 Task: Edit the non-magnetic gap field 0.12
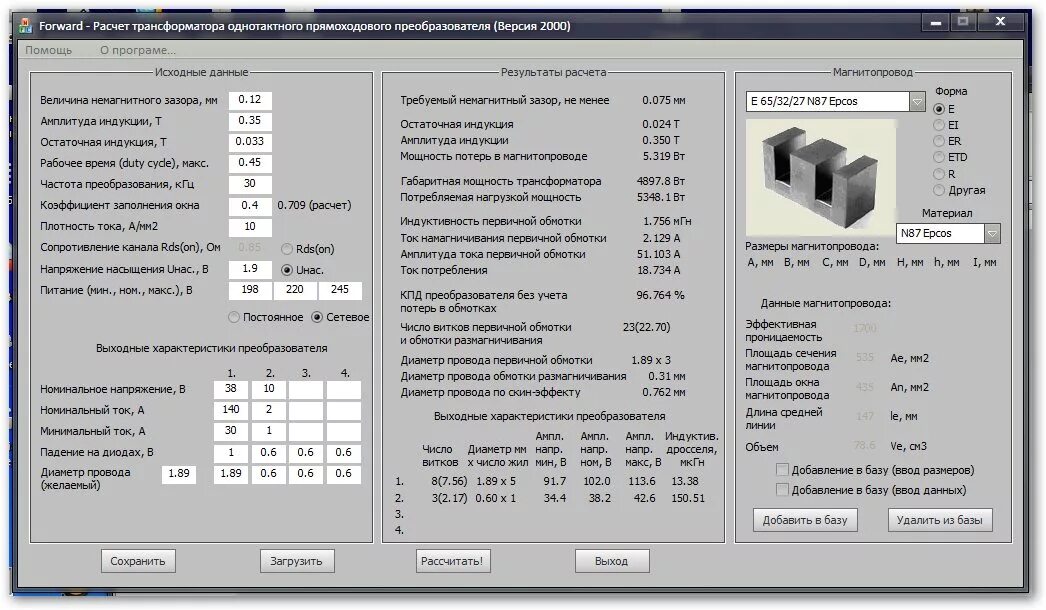(x=250, y=100)
